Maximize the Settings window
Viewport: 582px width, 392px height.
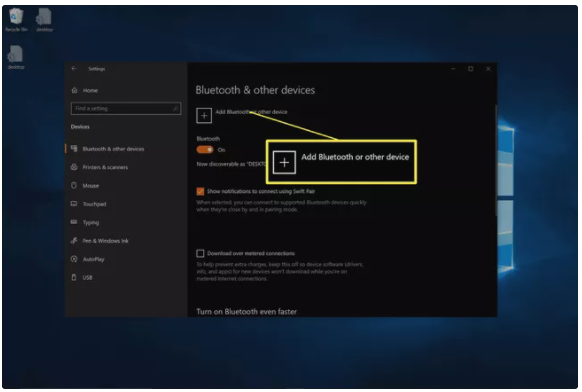471,69
